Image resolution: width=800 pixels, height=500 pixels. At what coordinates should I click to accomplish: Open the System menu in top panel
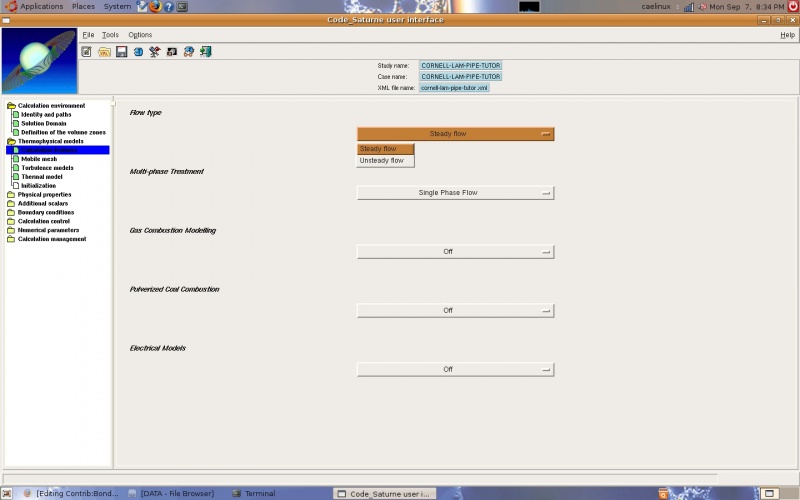coord(117,6)
